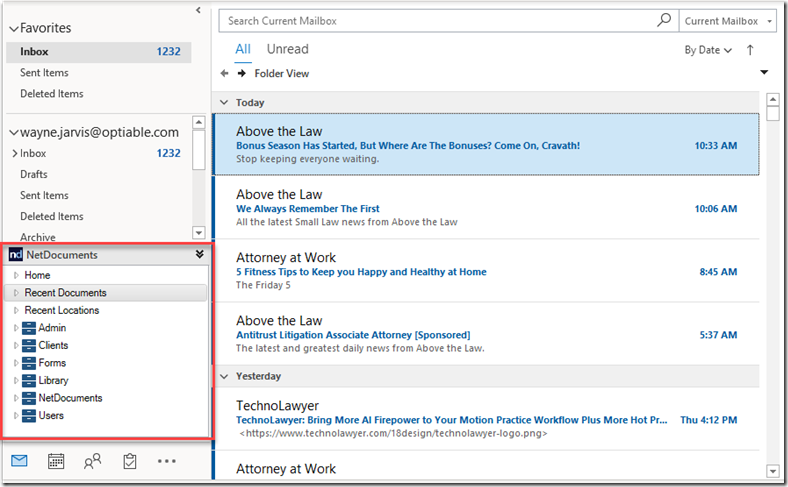788x487 pixels.
Task: Open Deleted Items under the account
Action: (52, 217)
